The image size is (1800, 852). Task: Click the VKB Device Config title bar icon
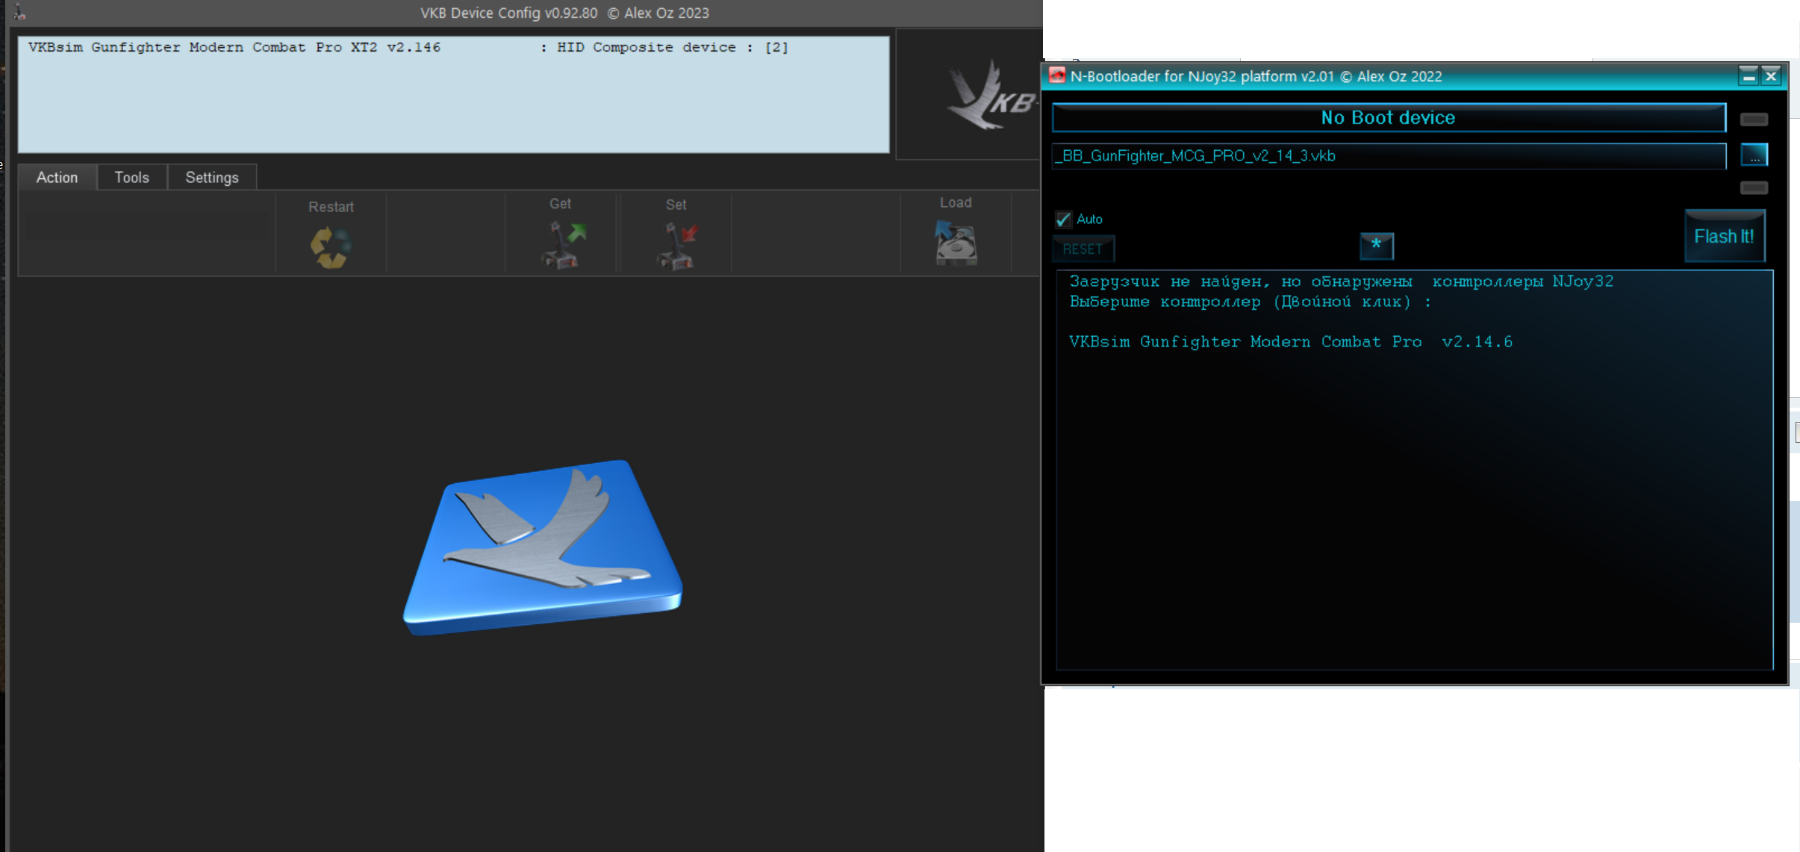coord(19,13)
